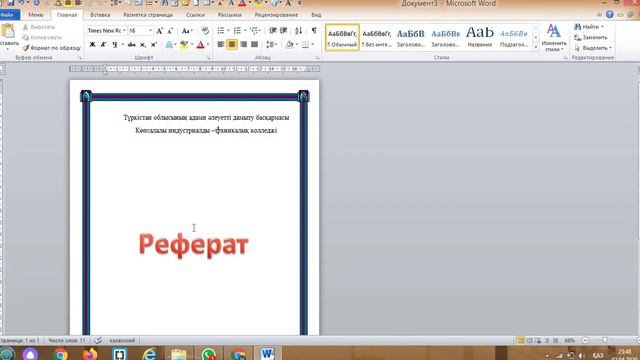Switch to the Разметка страницы tab
640x360 pixels.
tap(148, 15)
